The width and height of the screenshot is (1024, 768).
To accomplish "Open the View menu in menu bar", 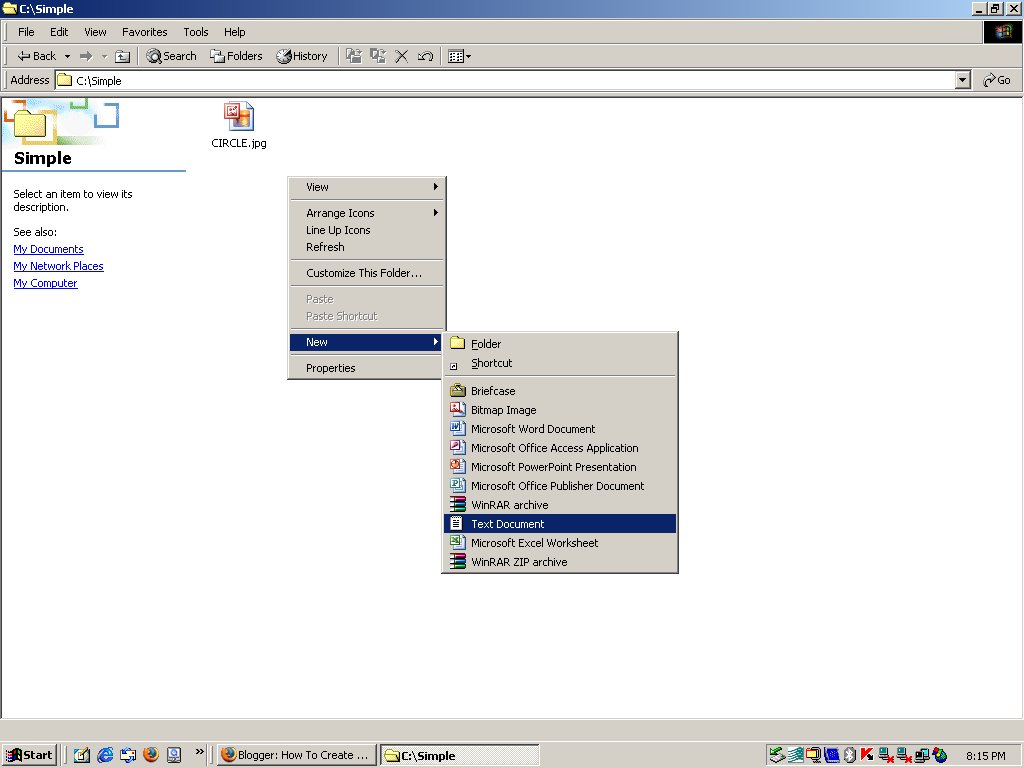I will 95,32.
